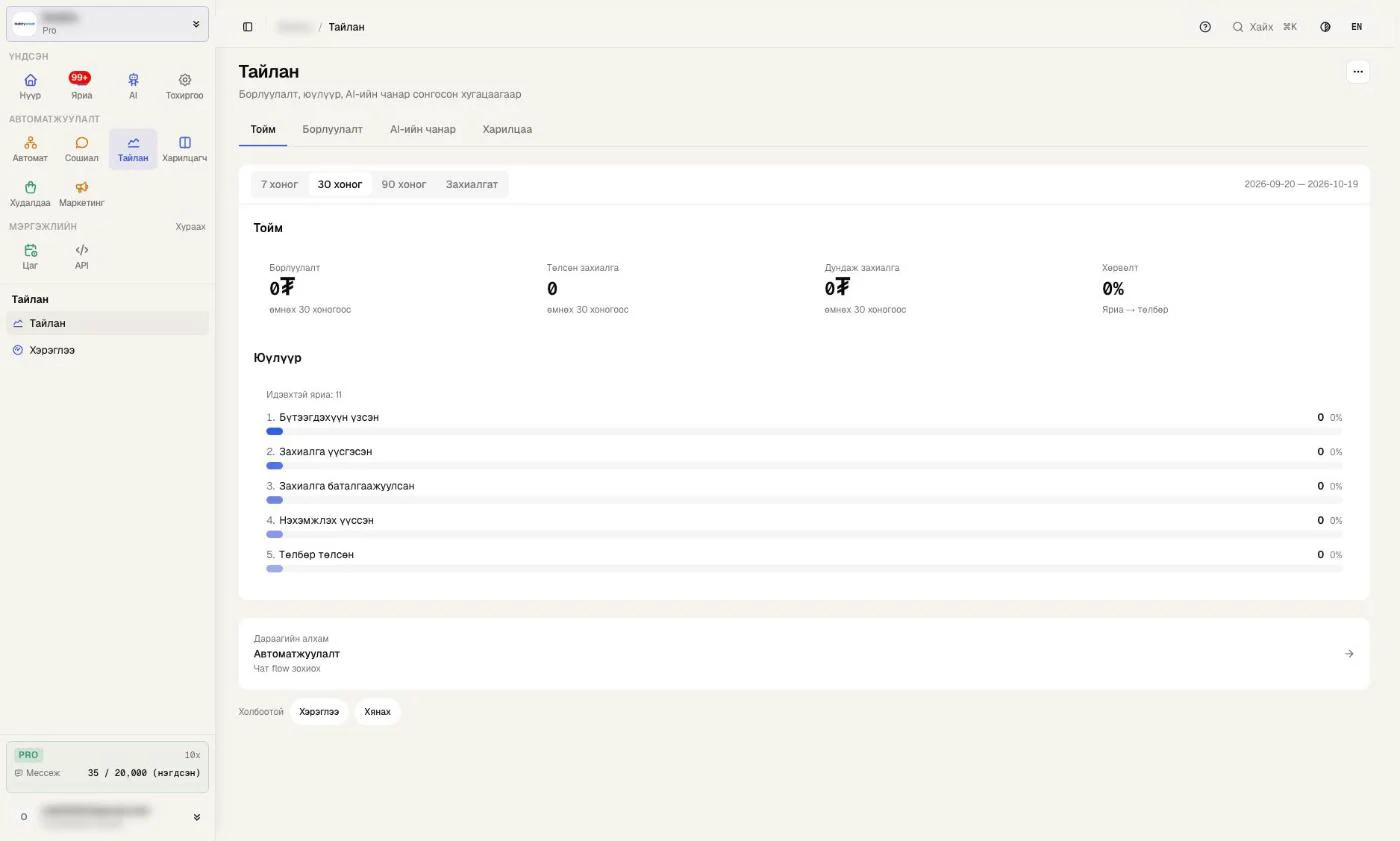Select the Тайлан report icon in grid
Screen dimensions: 1400x841
[x=133, y=149]
